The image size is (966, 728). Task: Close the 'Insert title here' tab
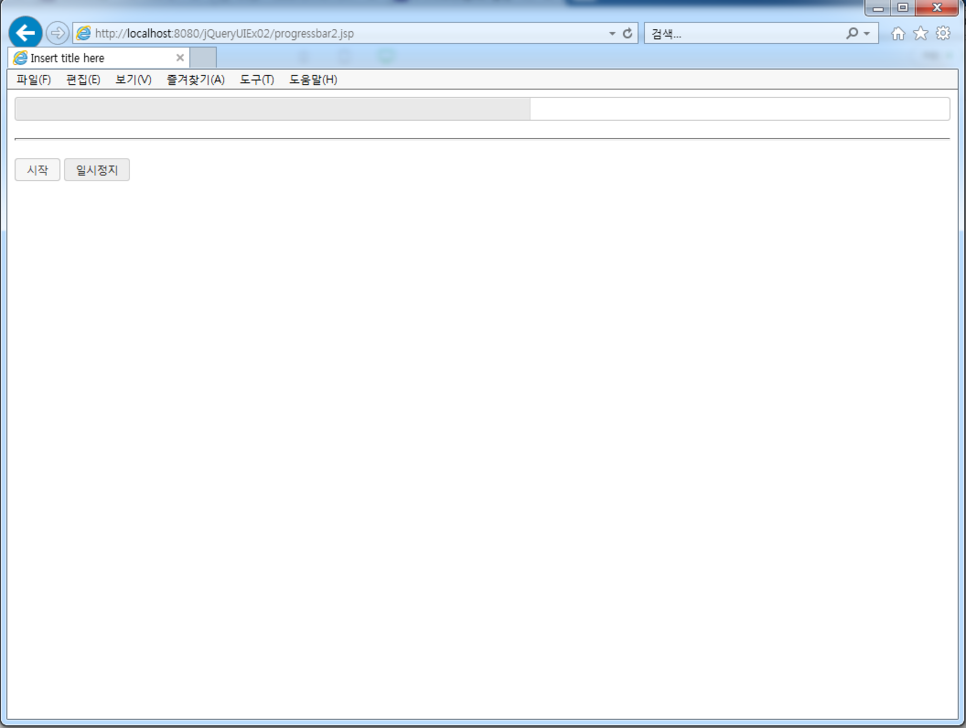tap(180, 58)
